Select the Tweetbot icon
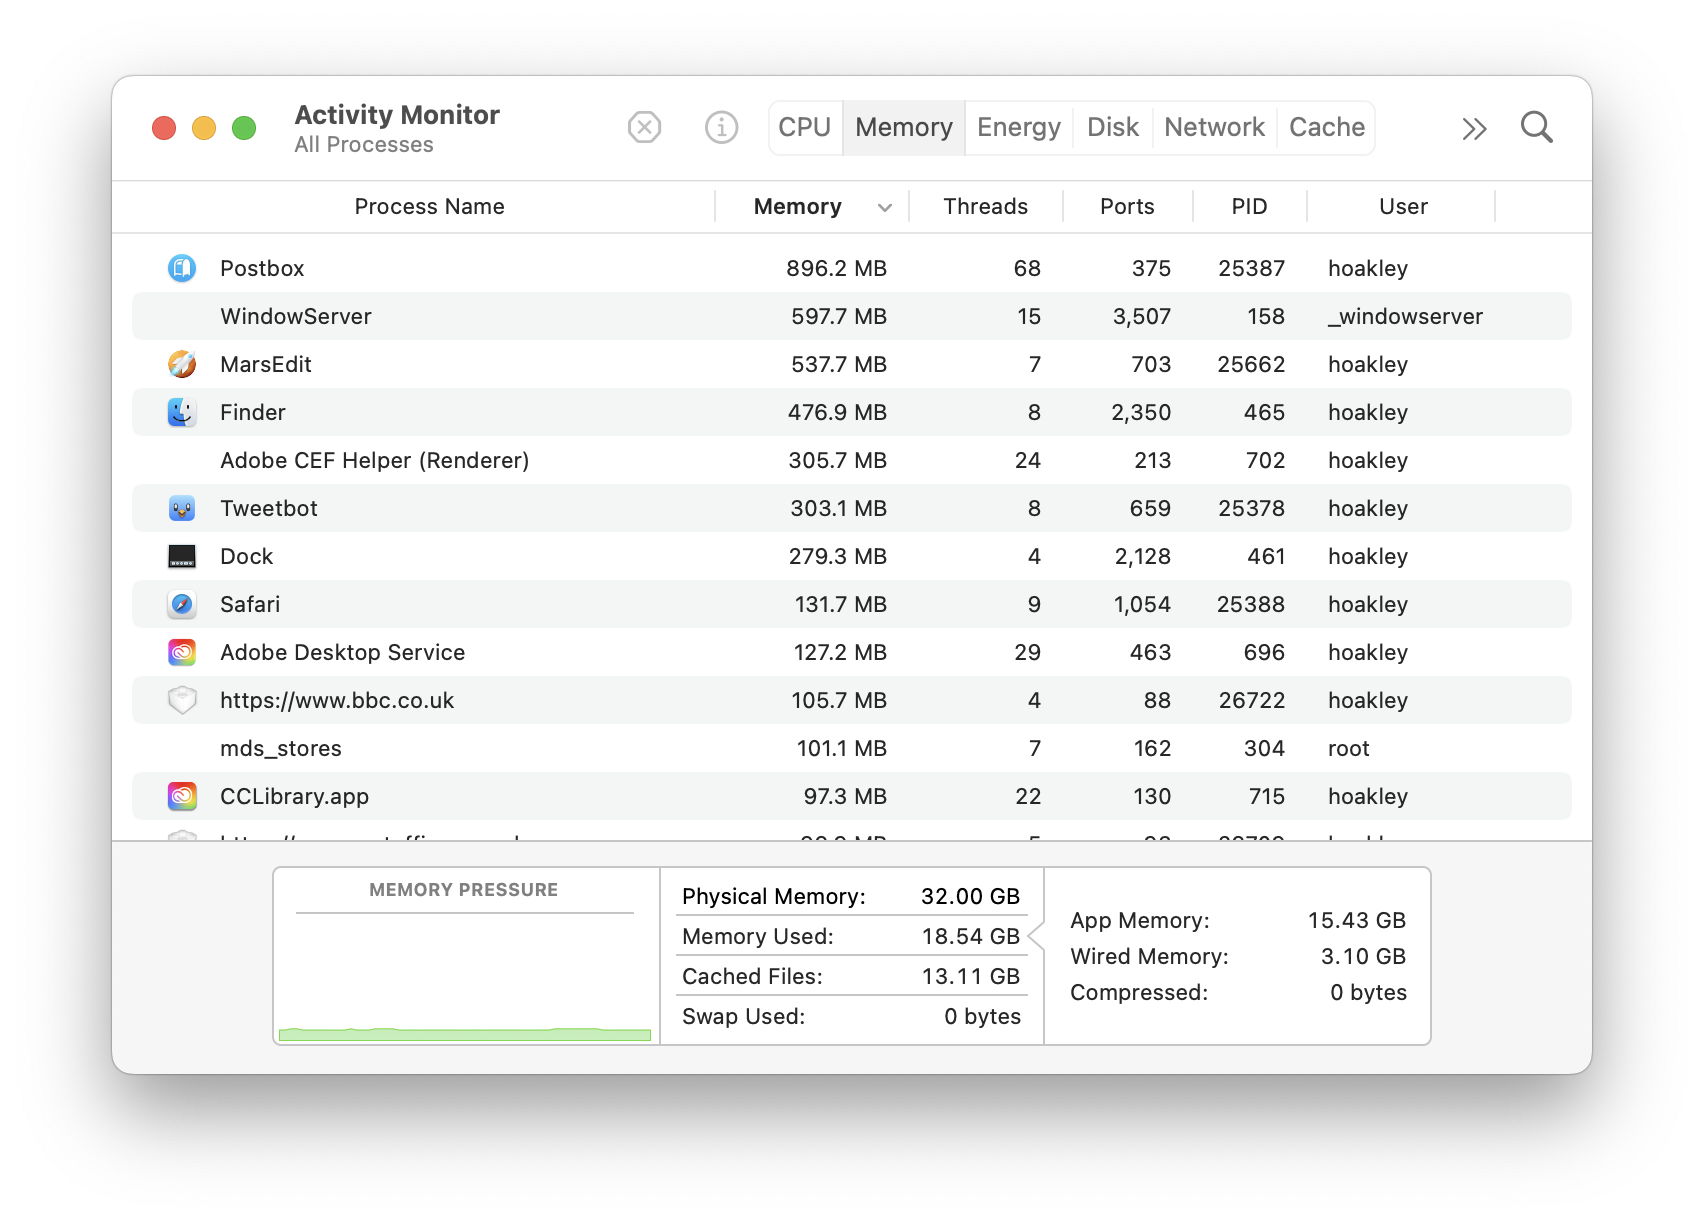 point(181,508)
